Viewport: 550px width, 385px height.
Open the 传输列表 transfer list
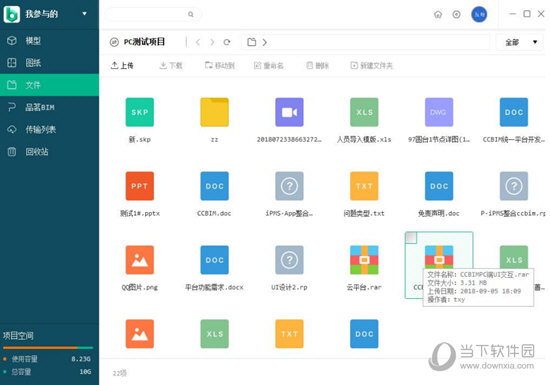[49, 129]
